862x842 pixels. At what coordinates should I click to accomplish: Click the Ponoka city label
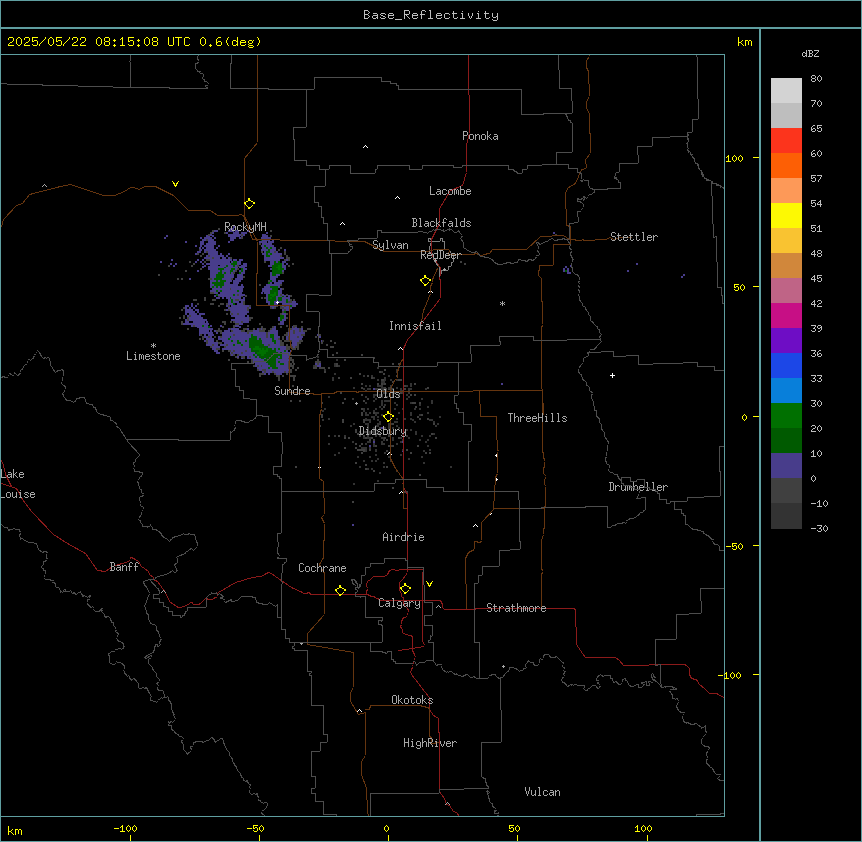click(480, 136)
